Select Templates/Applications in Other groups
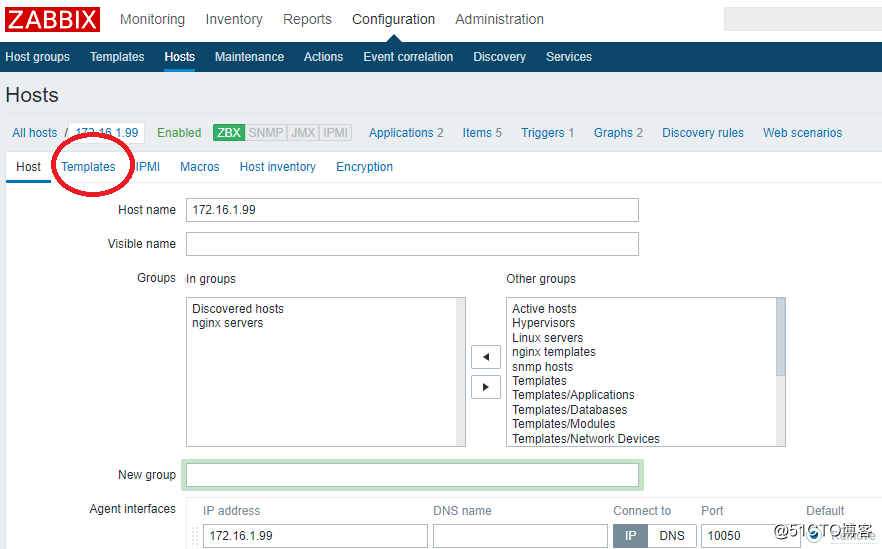Screen dimensions: 882x549 573,395
